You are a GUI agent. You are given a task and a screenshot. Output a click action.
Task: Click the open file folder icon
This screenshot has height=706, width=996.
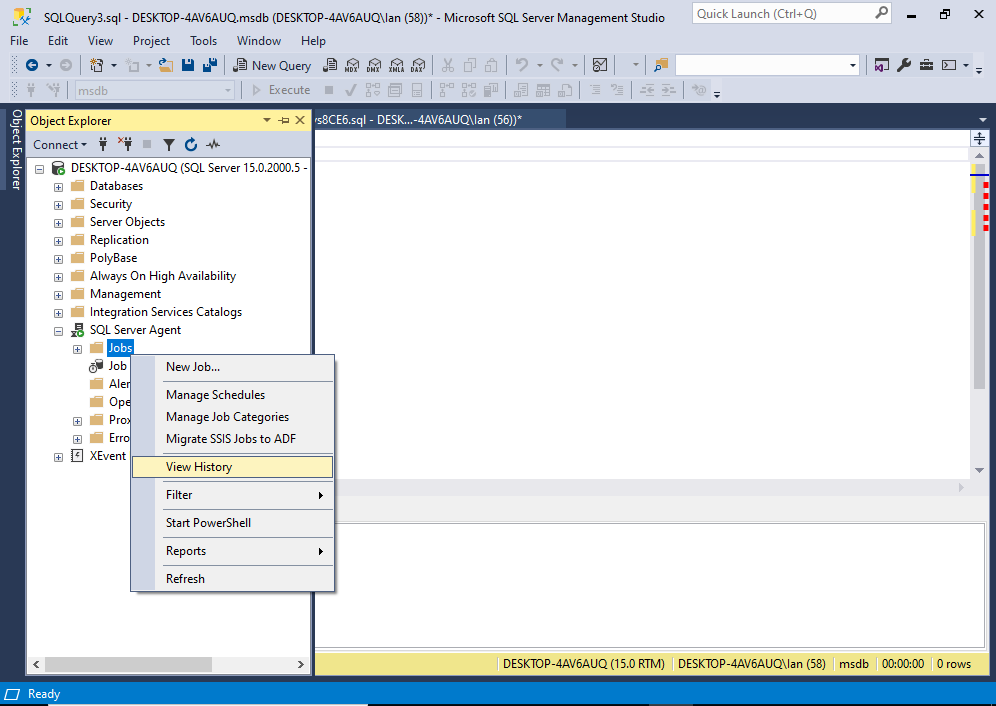(166, 65)
